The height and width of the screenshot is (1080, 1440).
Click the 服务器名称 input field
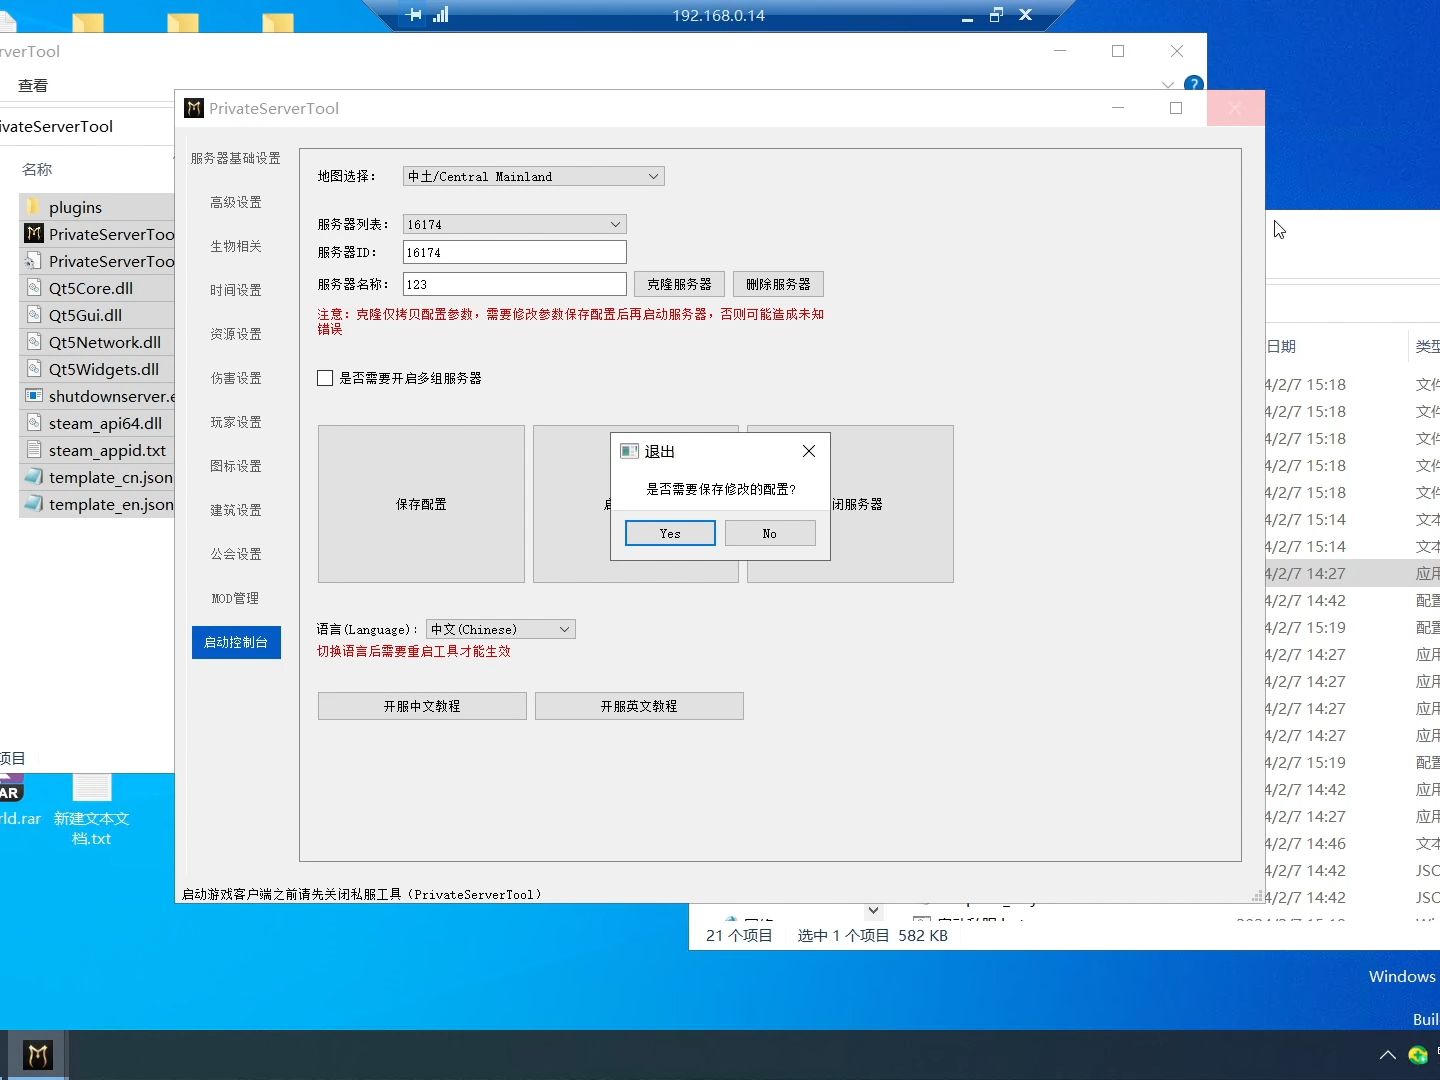515,284
